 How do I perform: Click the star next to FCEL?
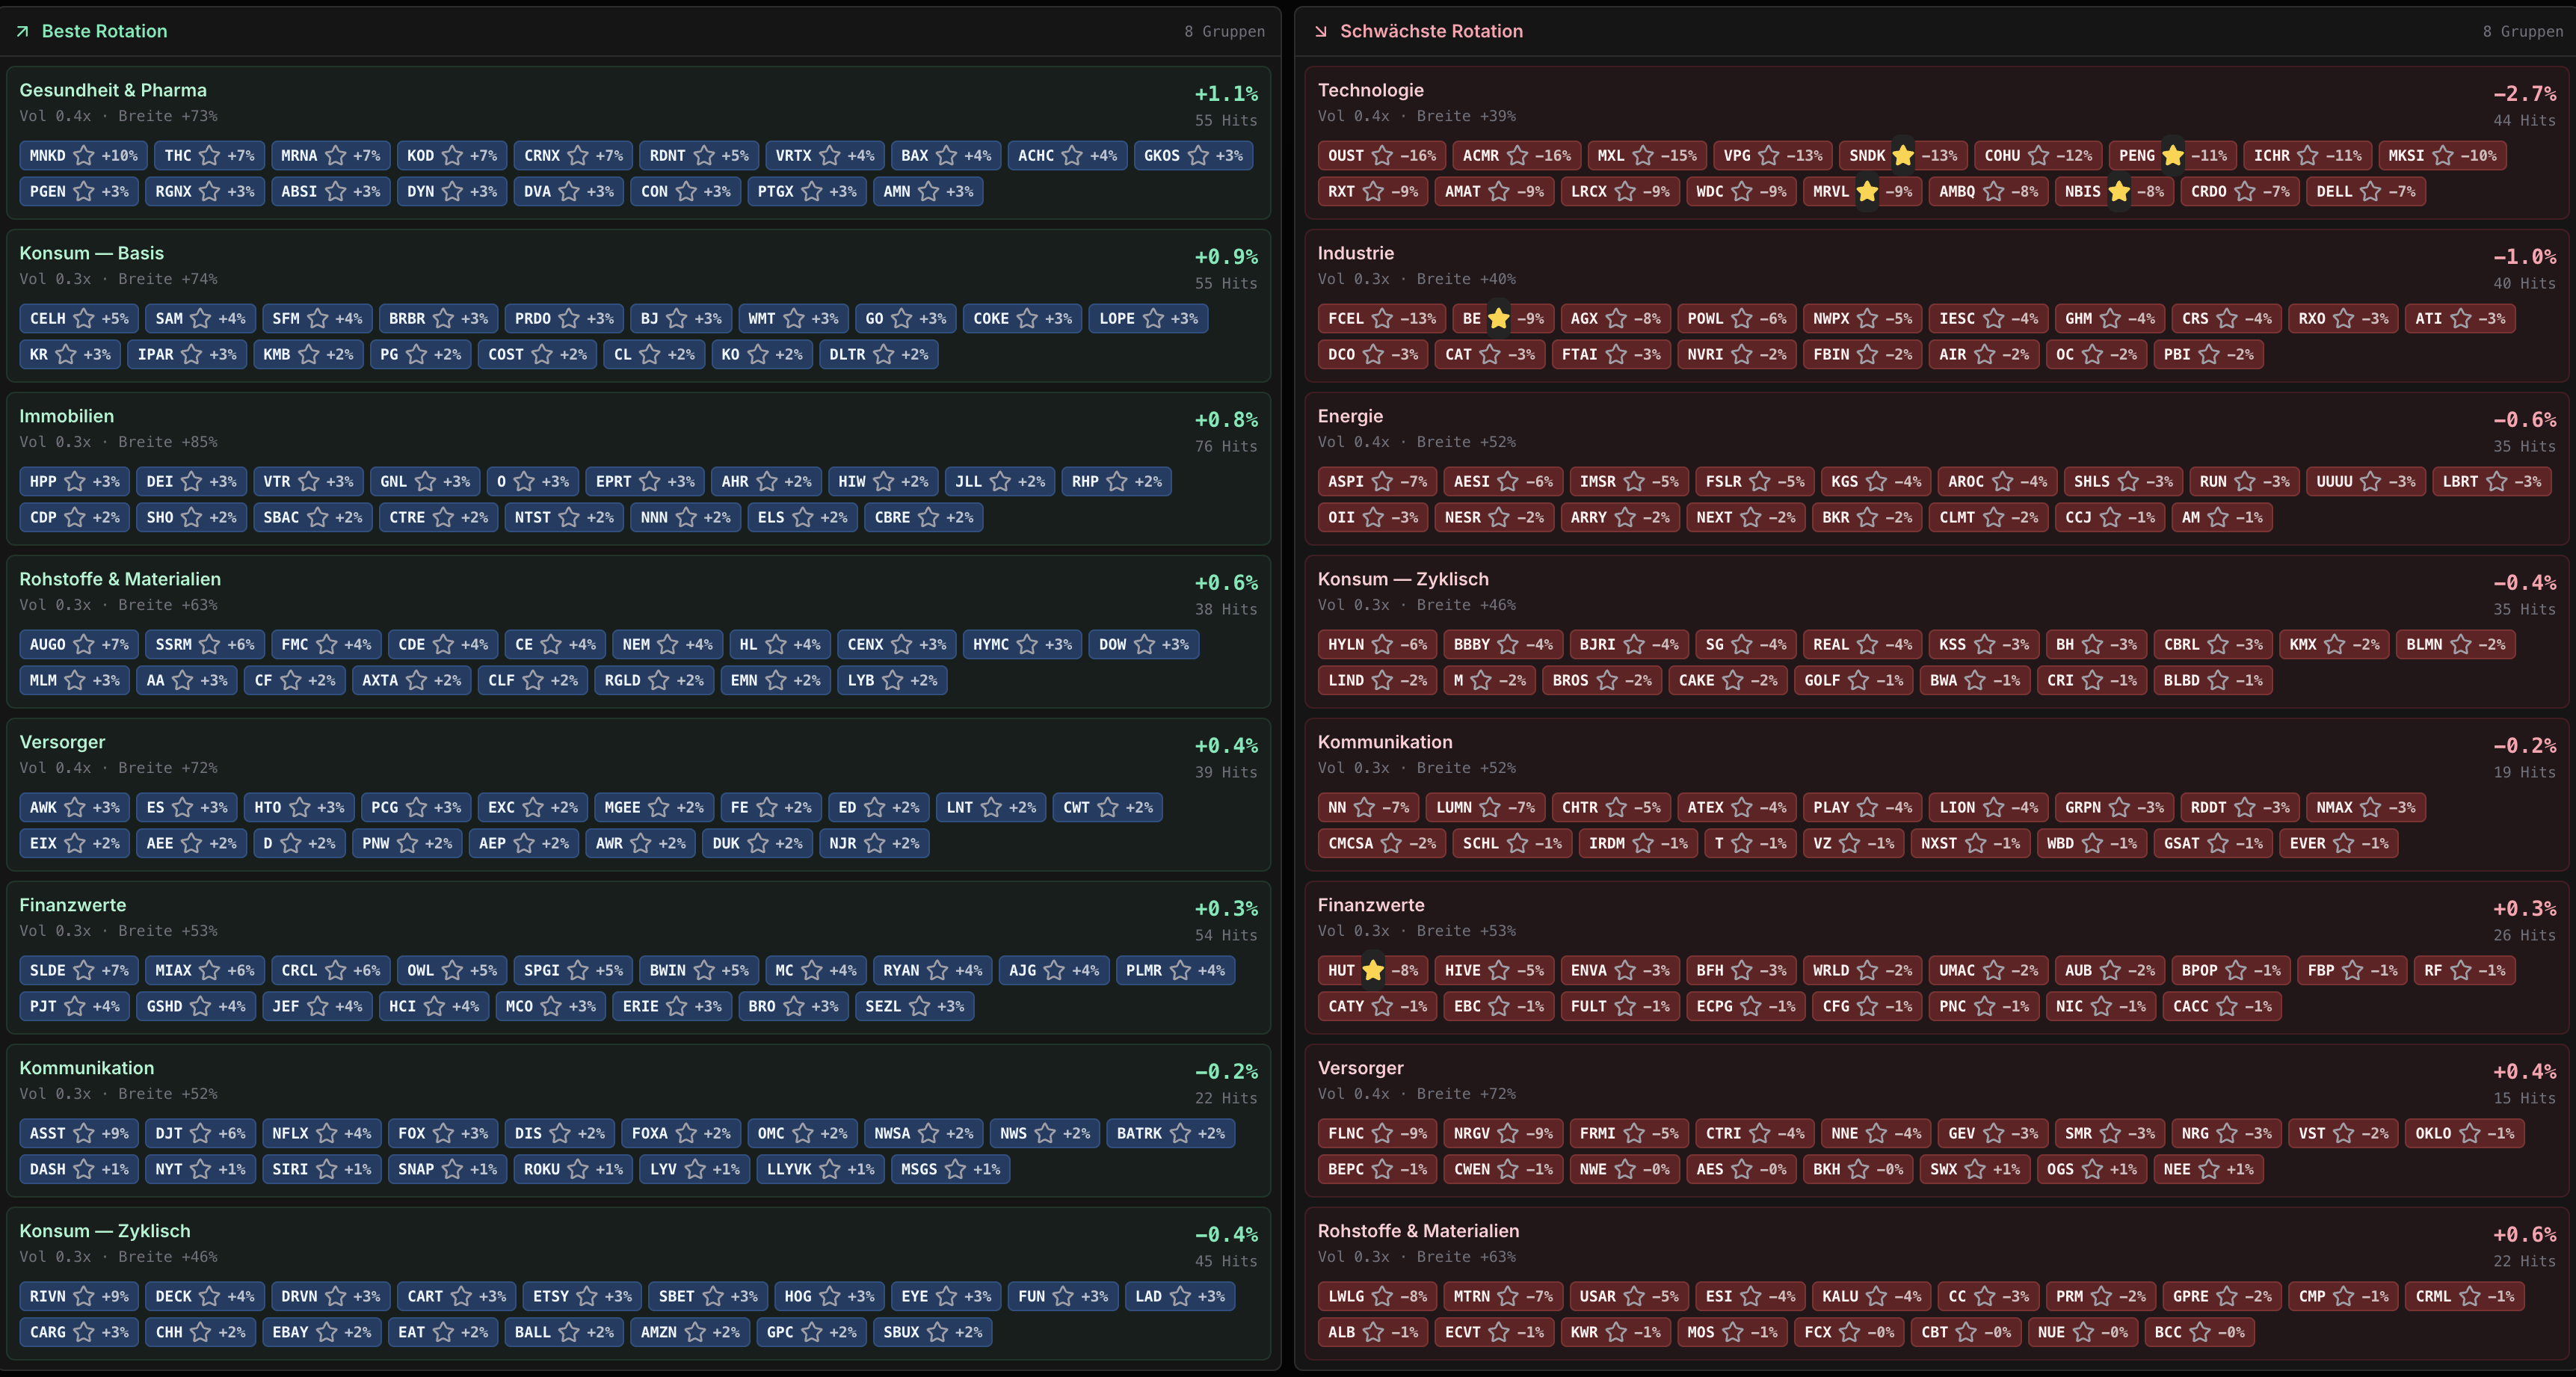[x=1382, y=318]
